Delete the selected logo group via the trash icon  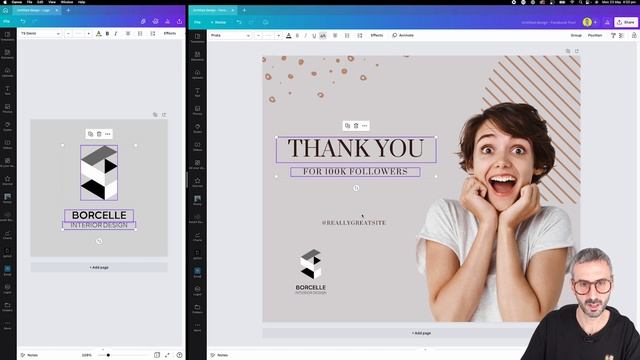click(99, 134)
